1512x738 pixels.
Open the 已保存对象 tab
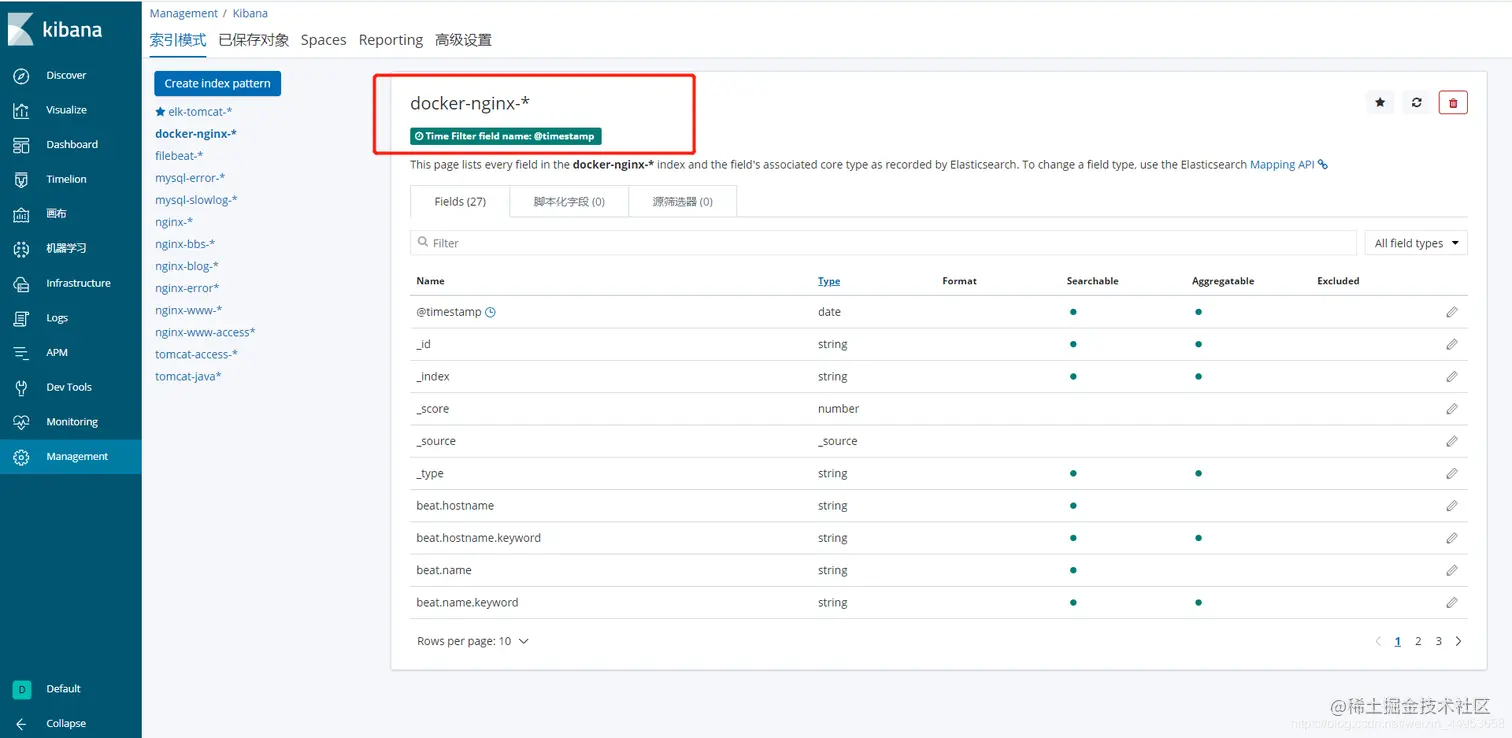pyautogui.click(x=254, y=40)
